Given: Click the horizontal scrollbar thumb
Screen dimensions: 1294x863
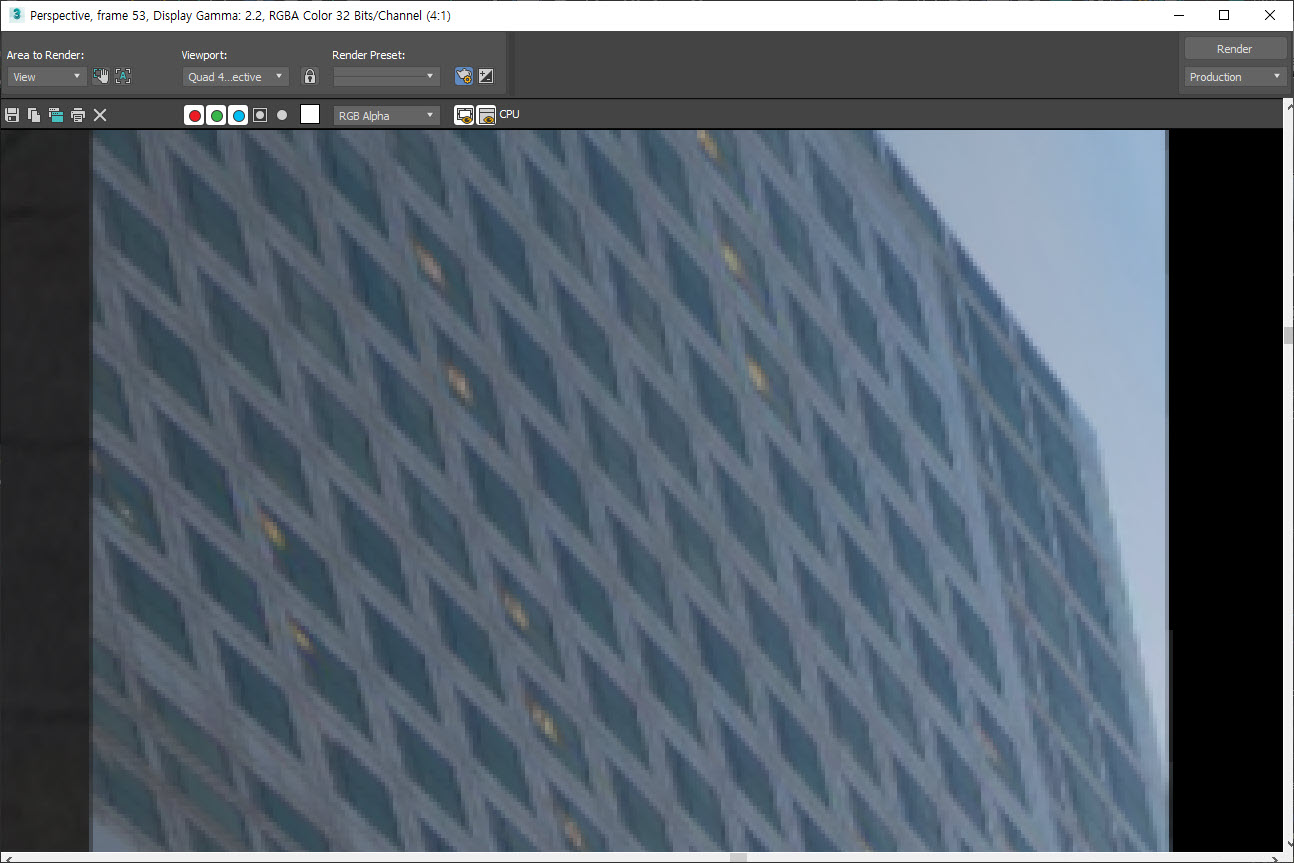Looking at the screenshot, I should [738, 857].
